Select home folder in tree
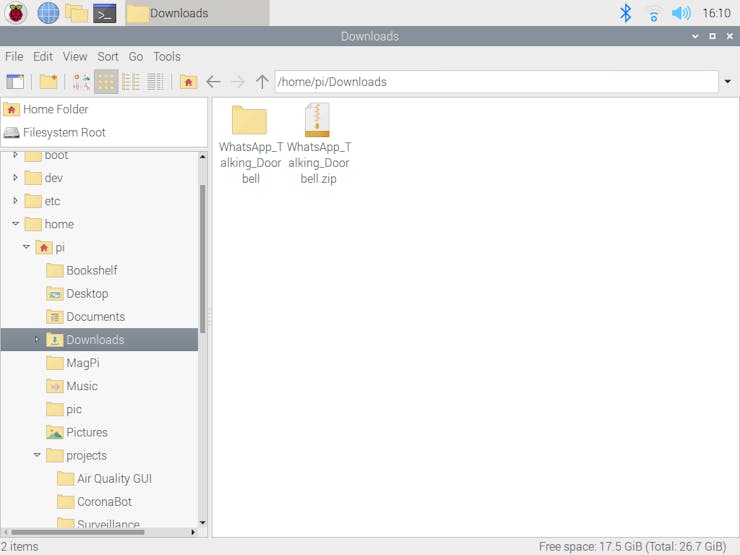 coord(99,224)
